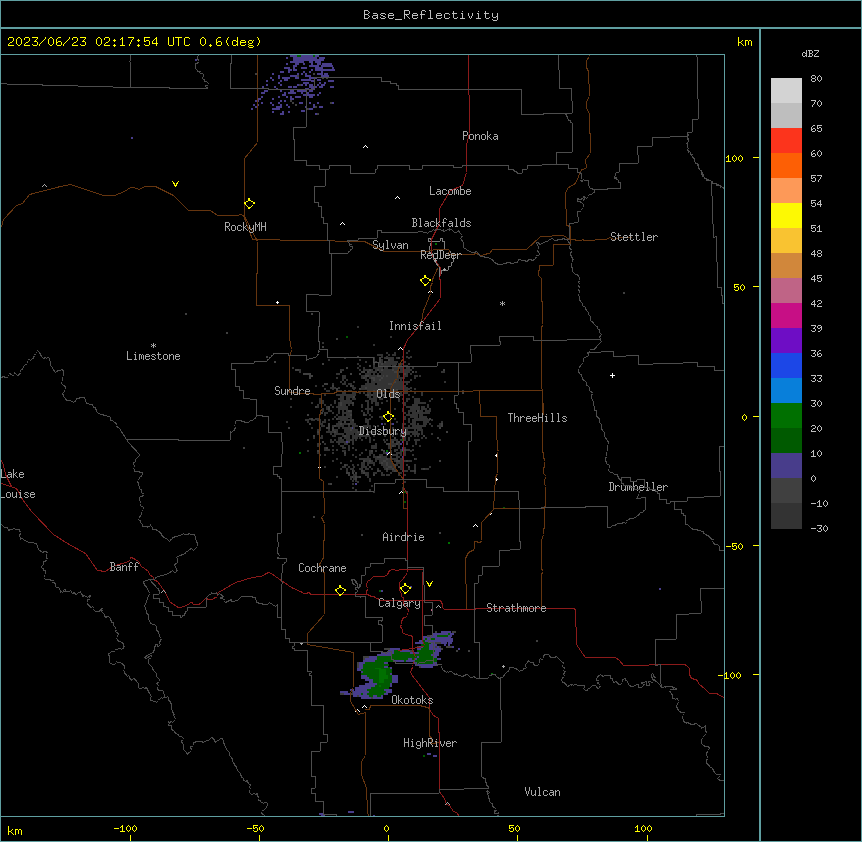Click the slate purple 10 dBZ legend color
This screenshot has width=862, height=842.
(786, 466)
